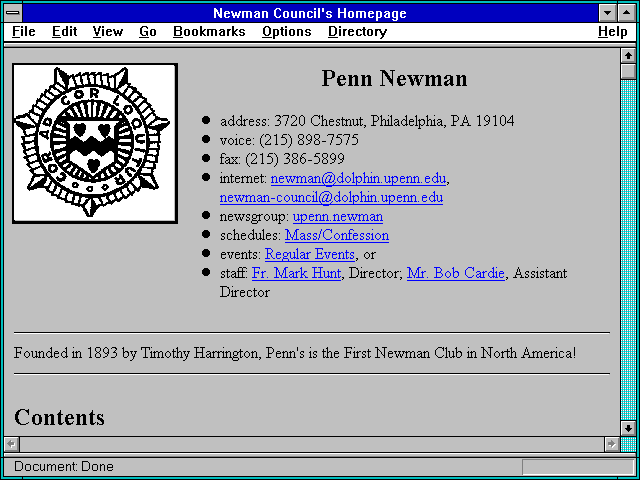
Task: Click the horizontal scrollbar track
Action: [311, 444]
